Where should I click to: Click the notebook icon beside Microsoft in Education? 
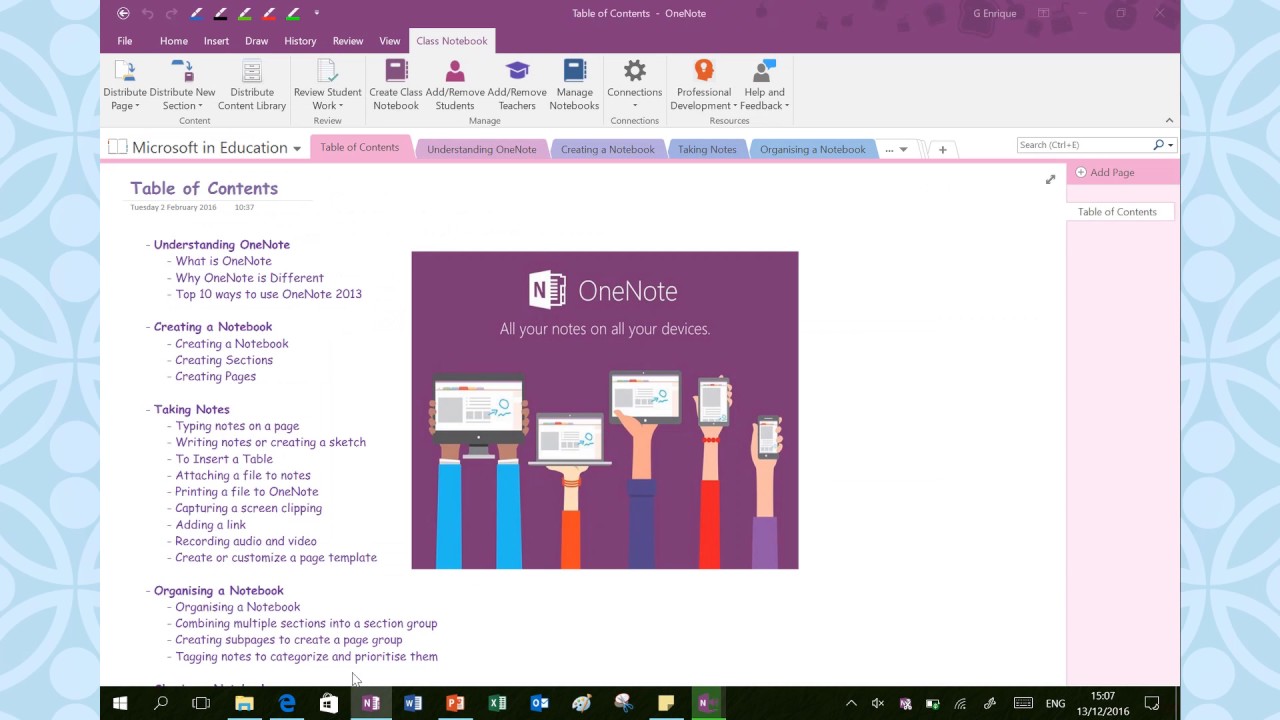point(117,147)
